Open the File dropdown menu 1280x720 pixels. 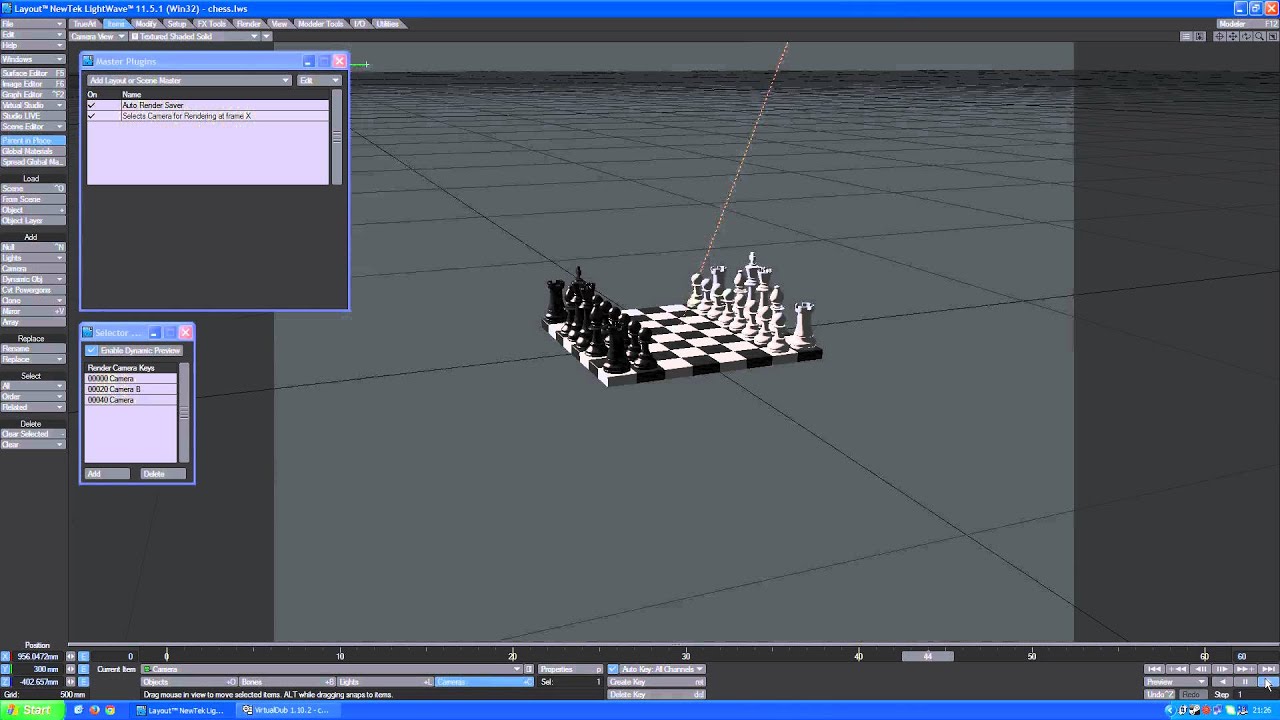[x=33, y=23]
